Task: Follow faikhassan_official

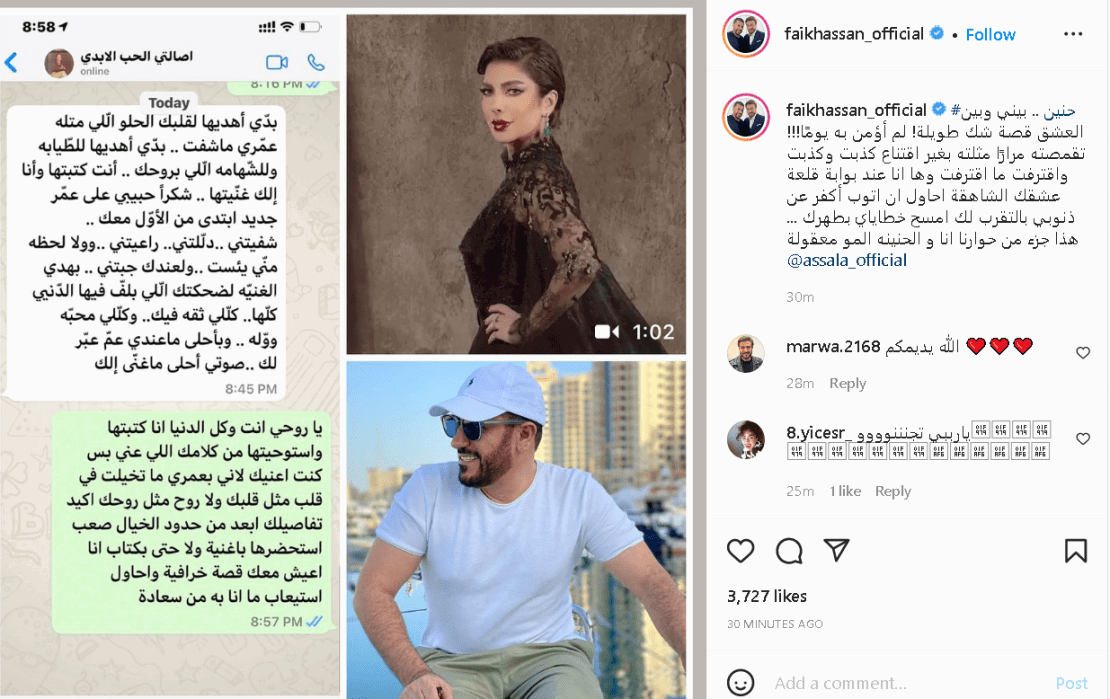Action: tap(990, 35)
